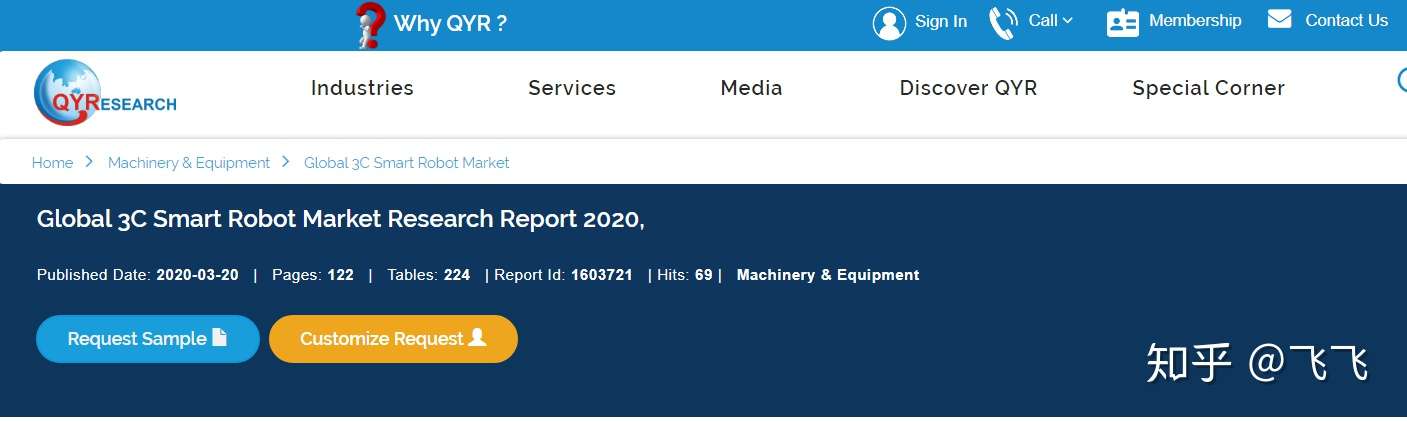Click the person icon in Customize Request
Image resolution: width=1407 pixels, height=423 pixels.
point(477,337)
